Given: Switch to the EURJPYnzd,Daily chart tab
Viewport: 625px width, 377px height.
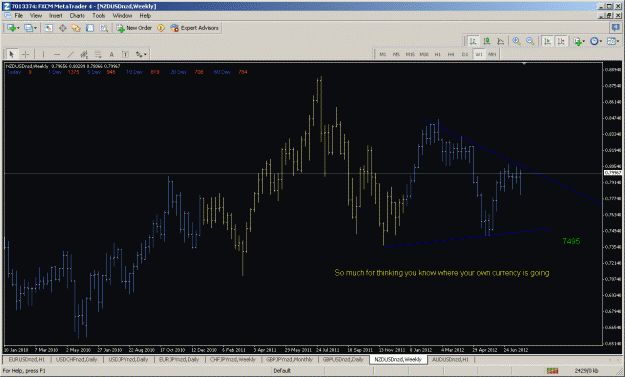Looking at the screenshot, I should pyautogui.click(x=179, y=359).
